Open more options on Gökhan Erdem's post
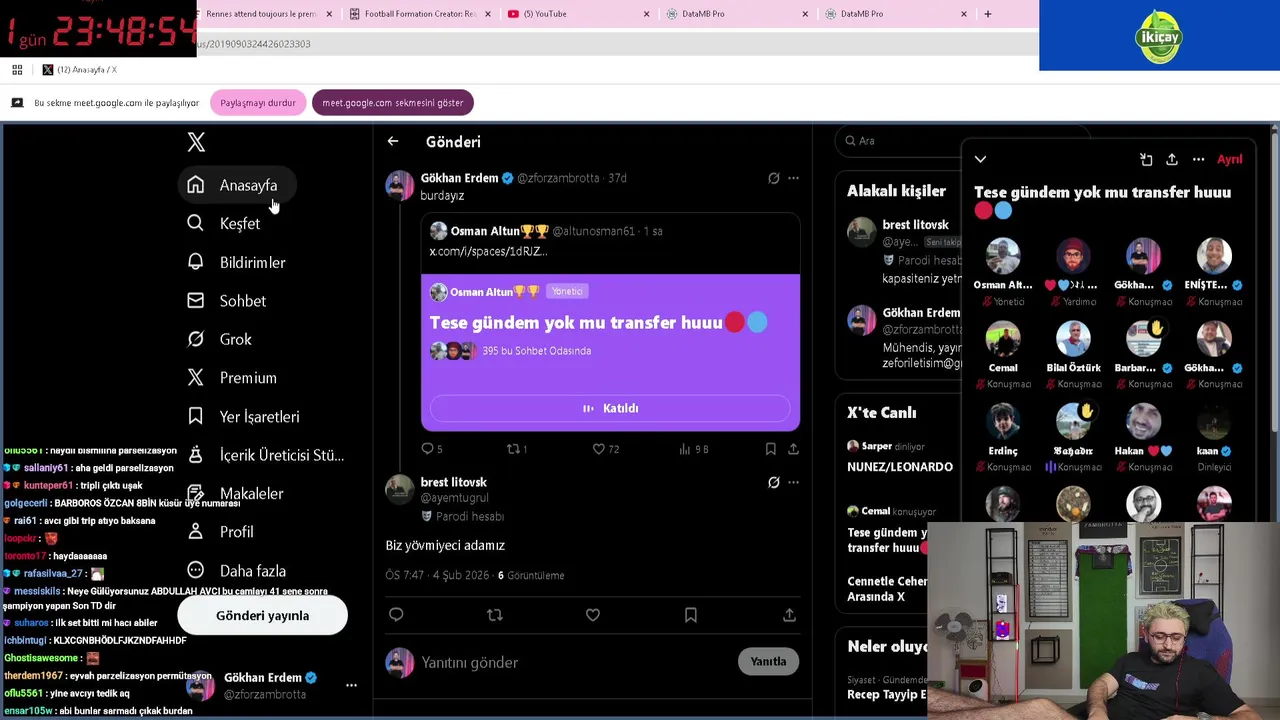The height and width of the screenshot is (720, 1280). click(x=793, y=178)
